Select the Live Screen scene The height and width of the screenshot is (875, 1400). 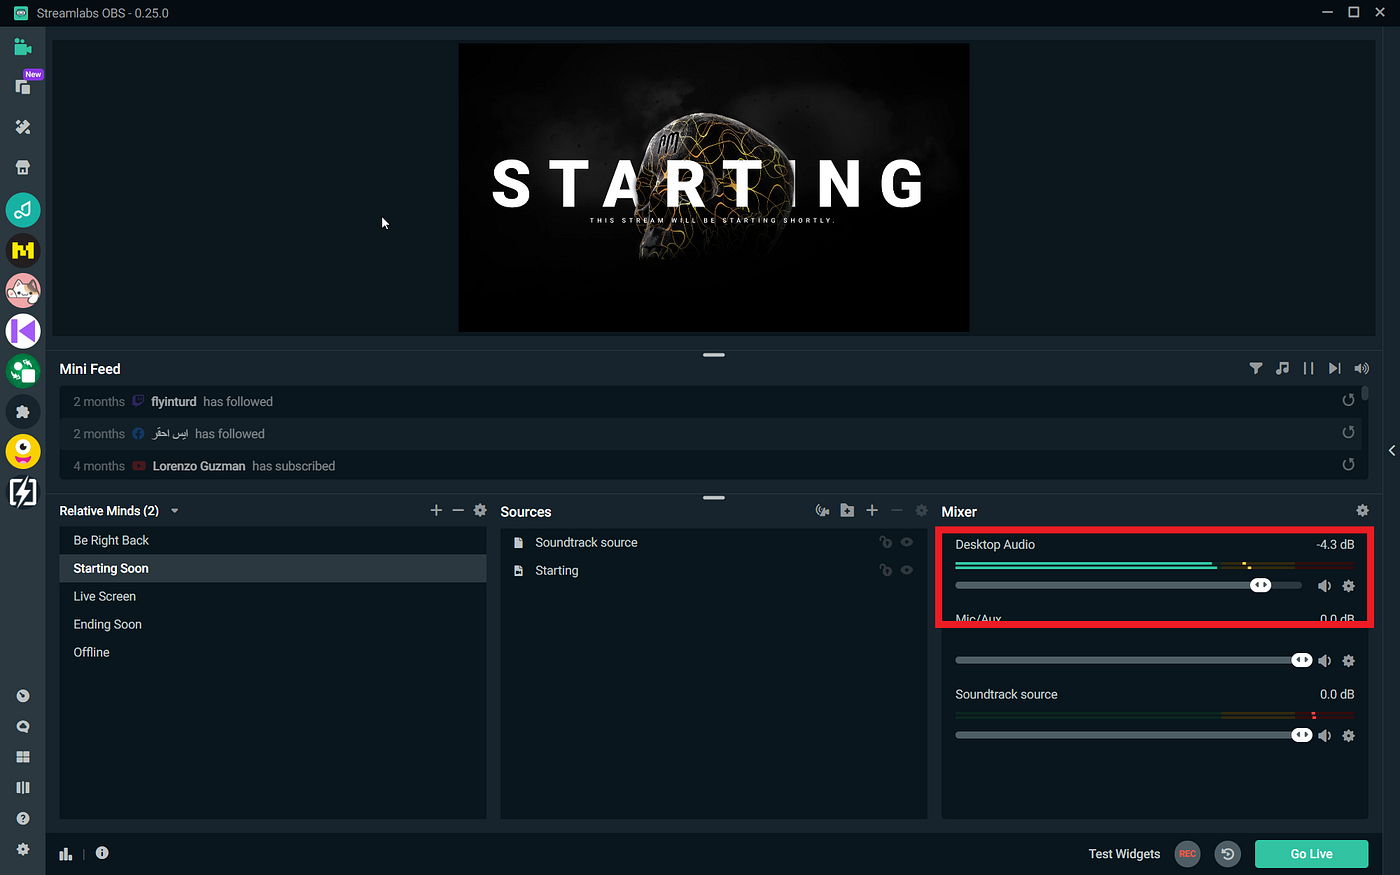click(x=273, y=596)
